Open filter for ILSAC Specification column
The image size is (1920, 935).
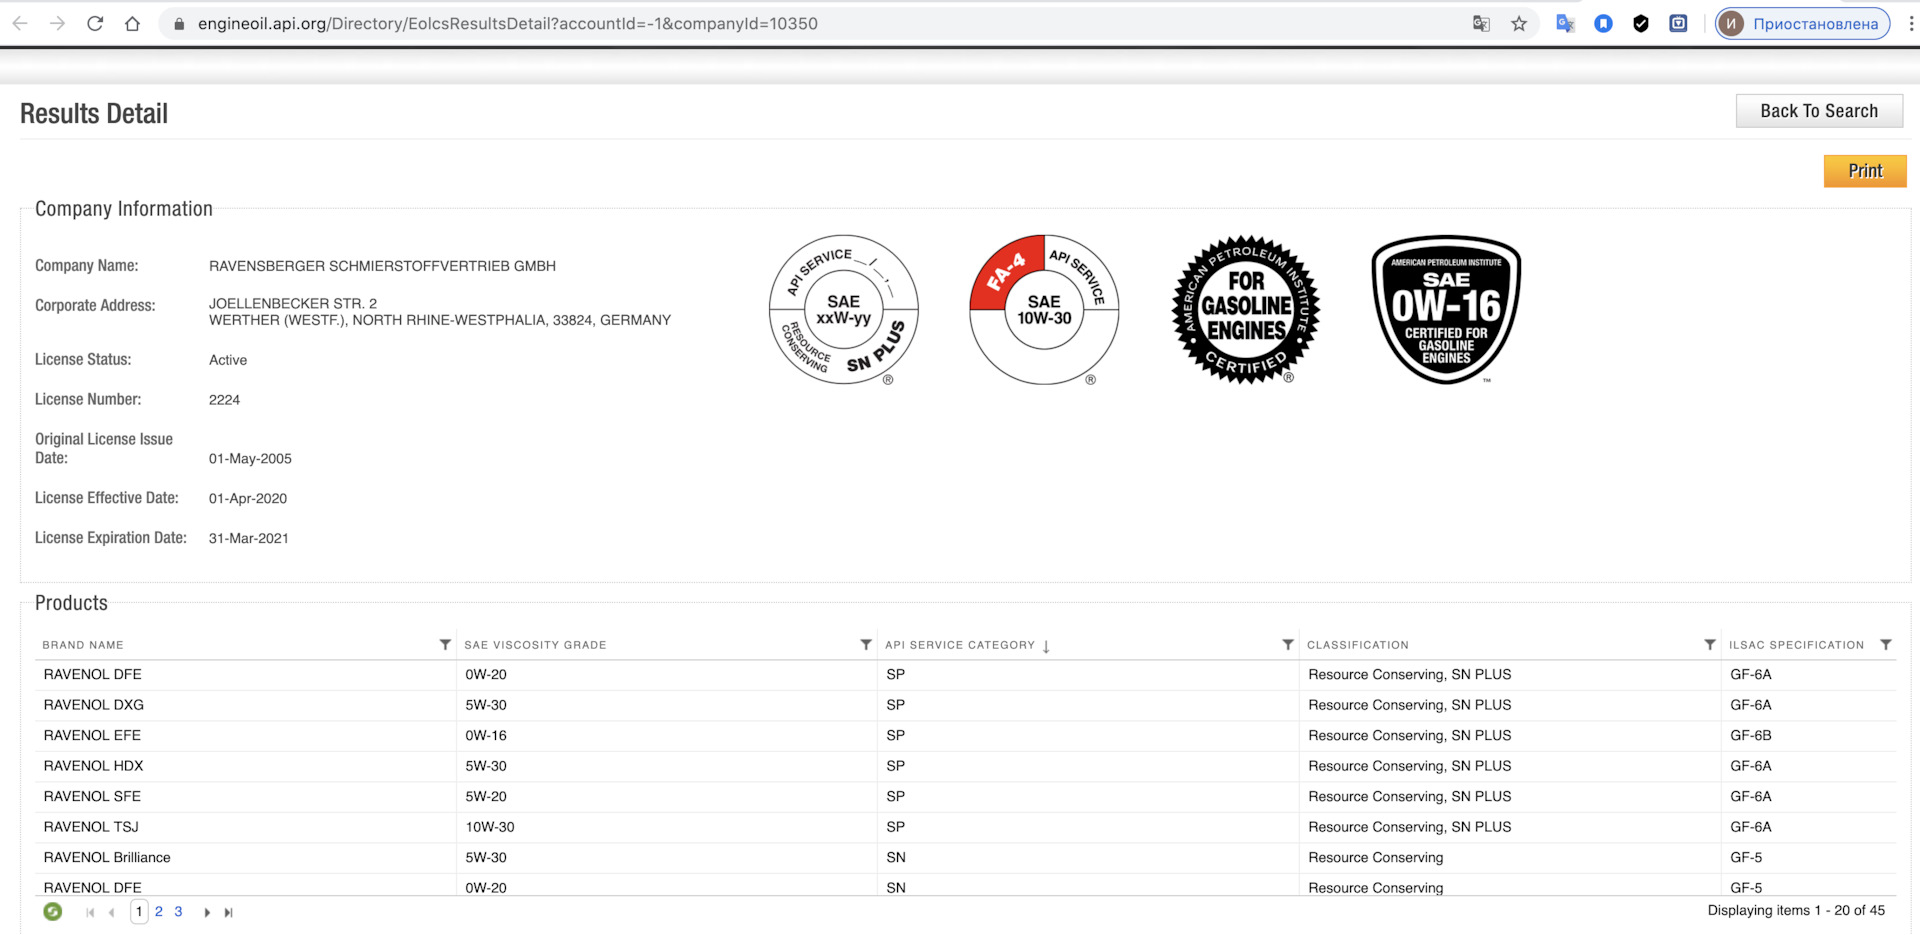[x=1886, y=645]
